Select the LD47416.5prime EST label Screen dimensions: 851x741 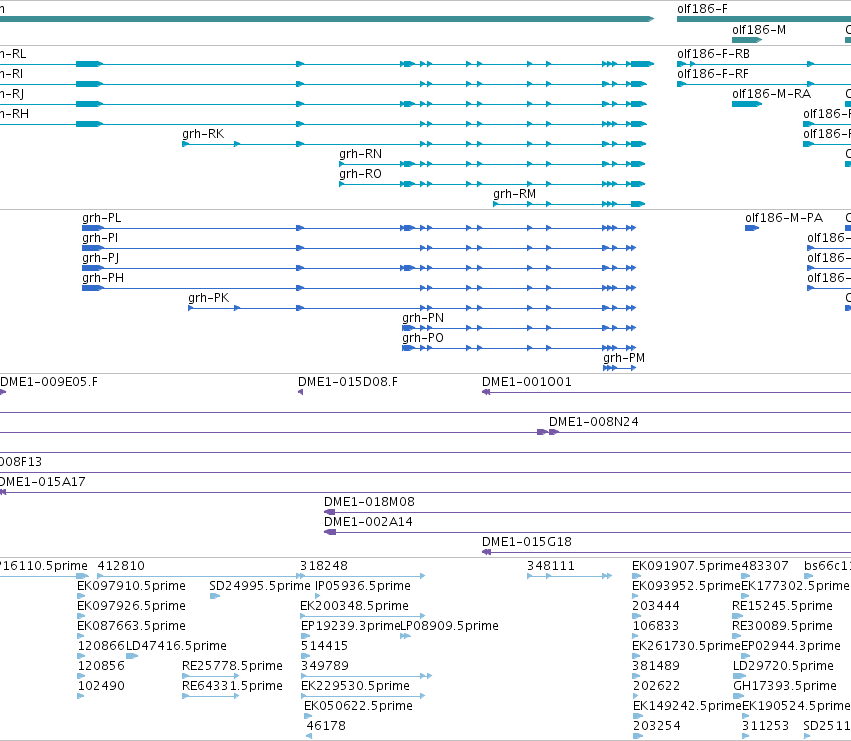pyautogui.click(x=176, y=646)
